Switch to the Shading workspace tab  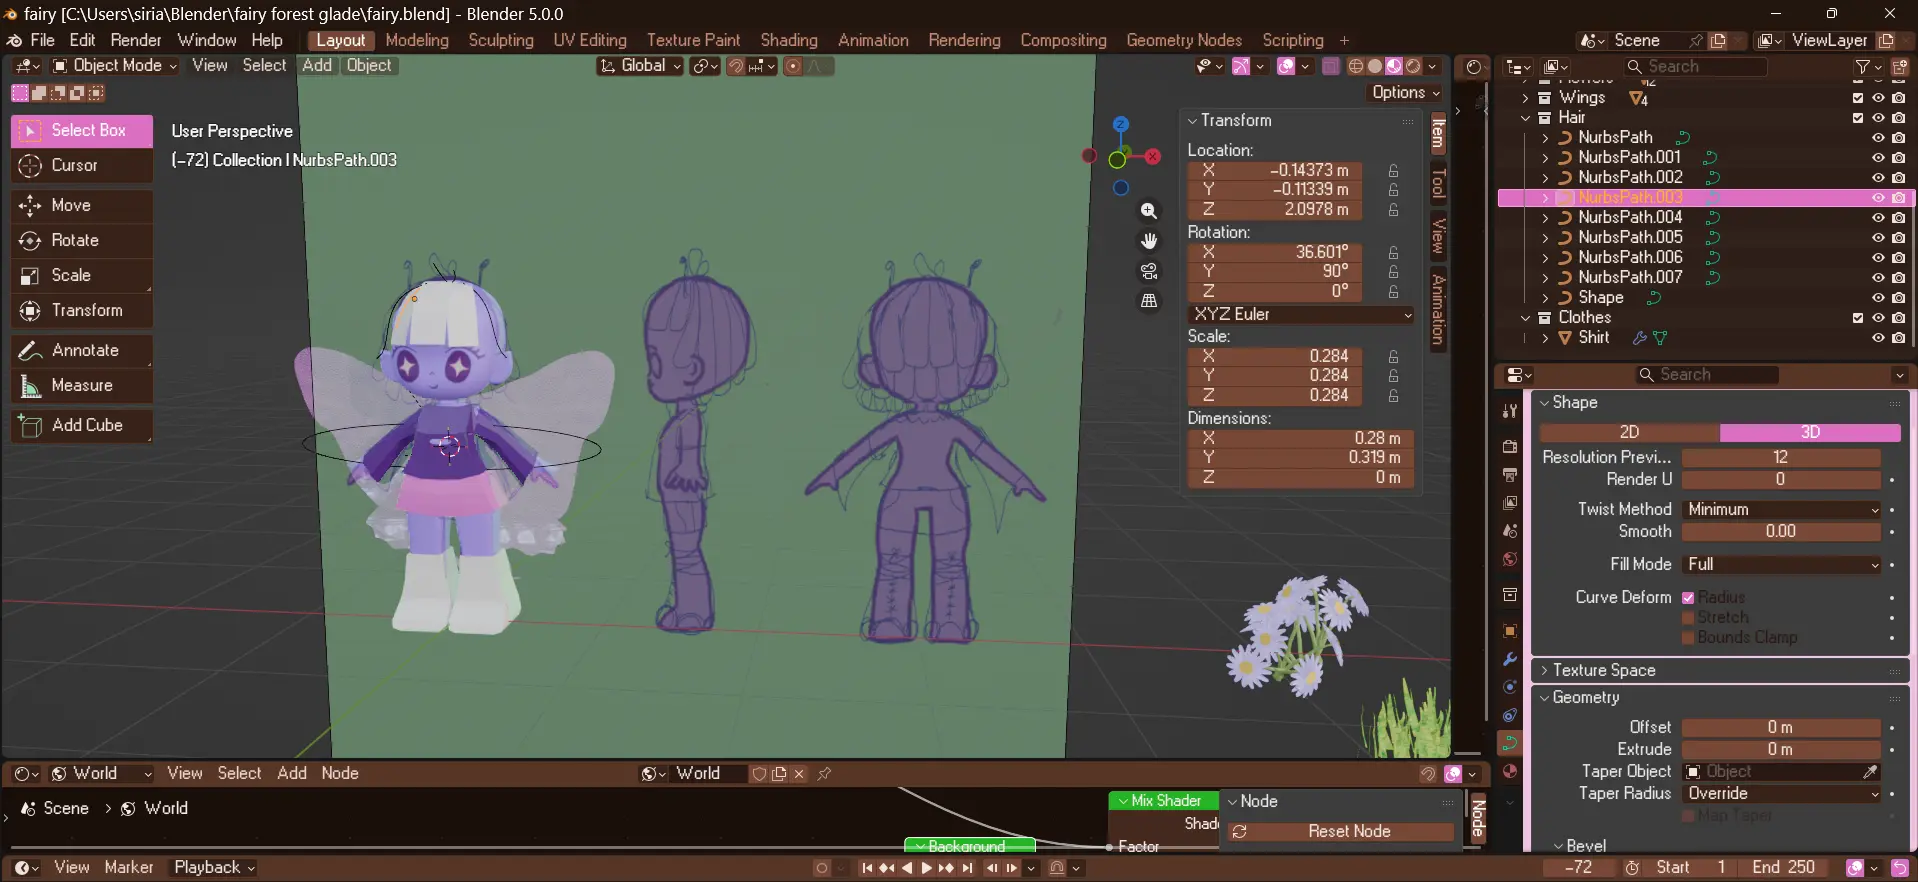[x=789, y=40]
